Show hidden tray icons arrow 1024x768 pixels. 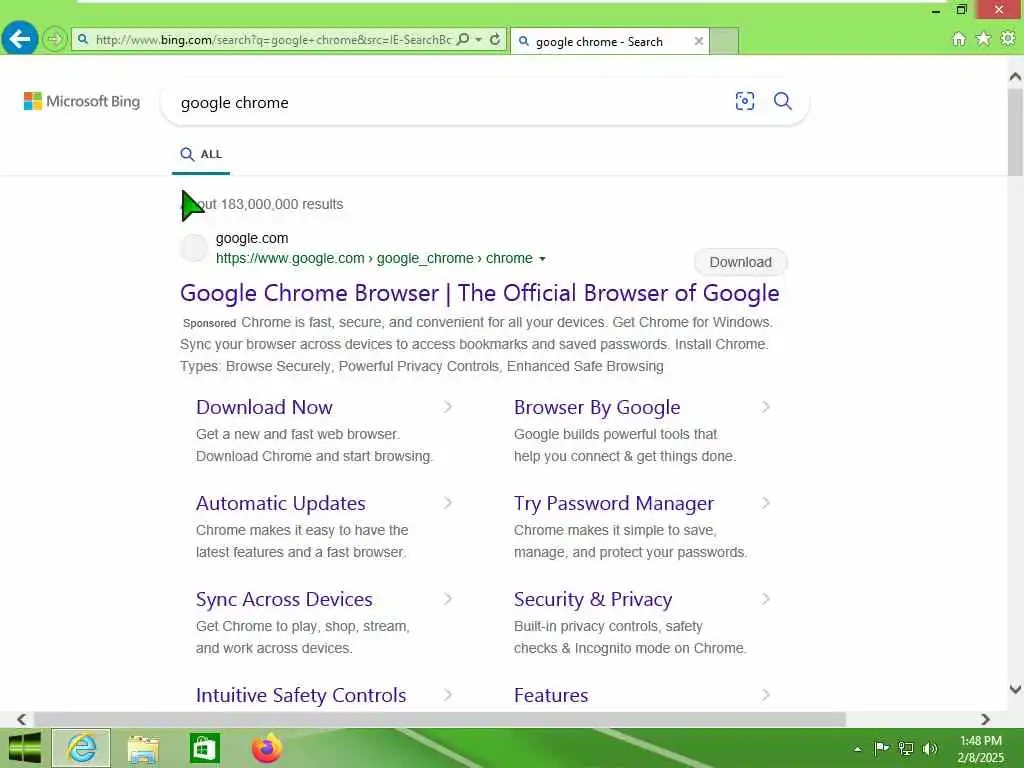pos(857,750)
